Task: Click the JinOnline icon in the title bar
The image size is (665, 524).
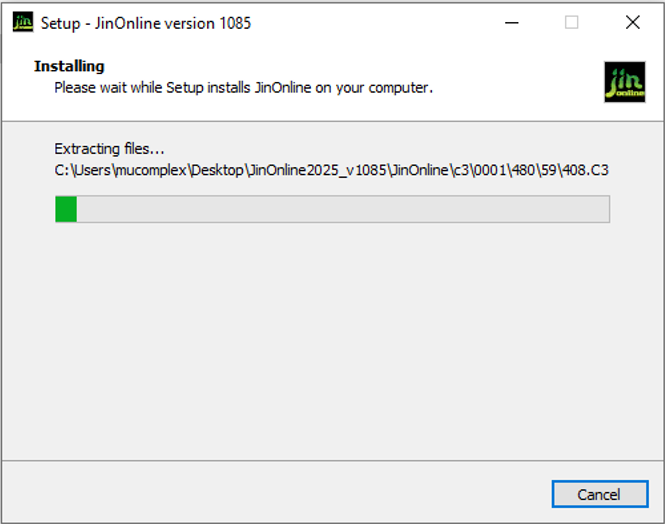Action: click(x=22, y=22)
